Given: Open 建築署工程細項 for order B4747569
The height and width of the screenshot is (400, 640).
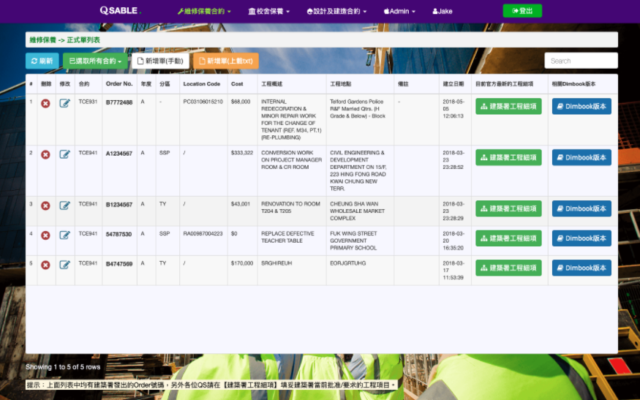Looking at the screenshot, I should point(509,268).
